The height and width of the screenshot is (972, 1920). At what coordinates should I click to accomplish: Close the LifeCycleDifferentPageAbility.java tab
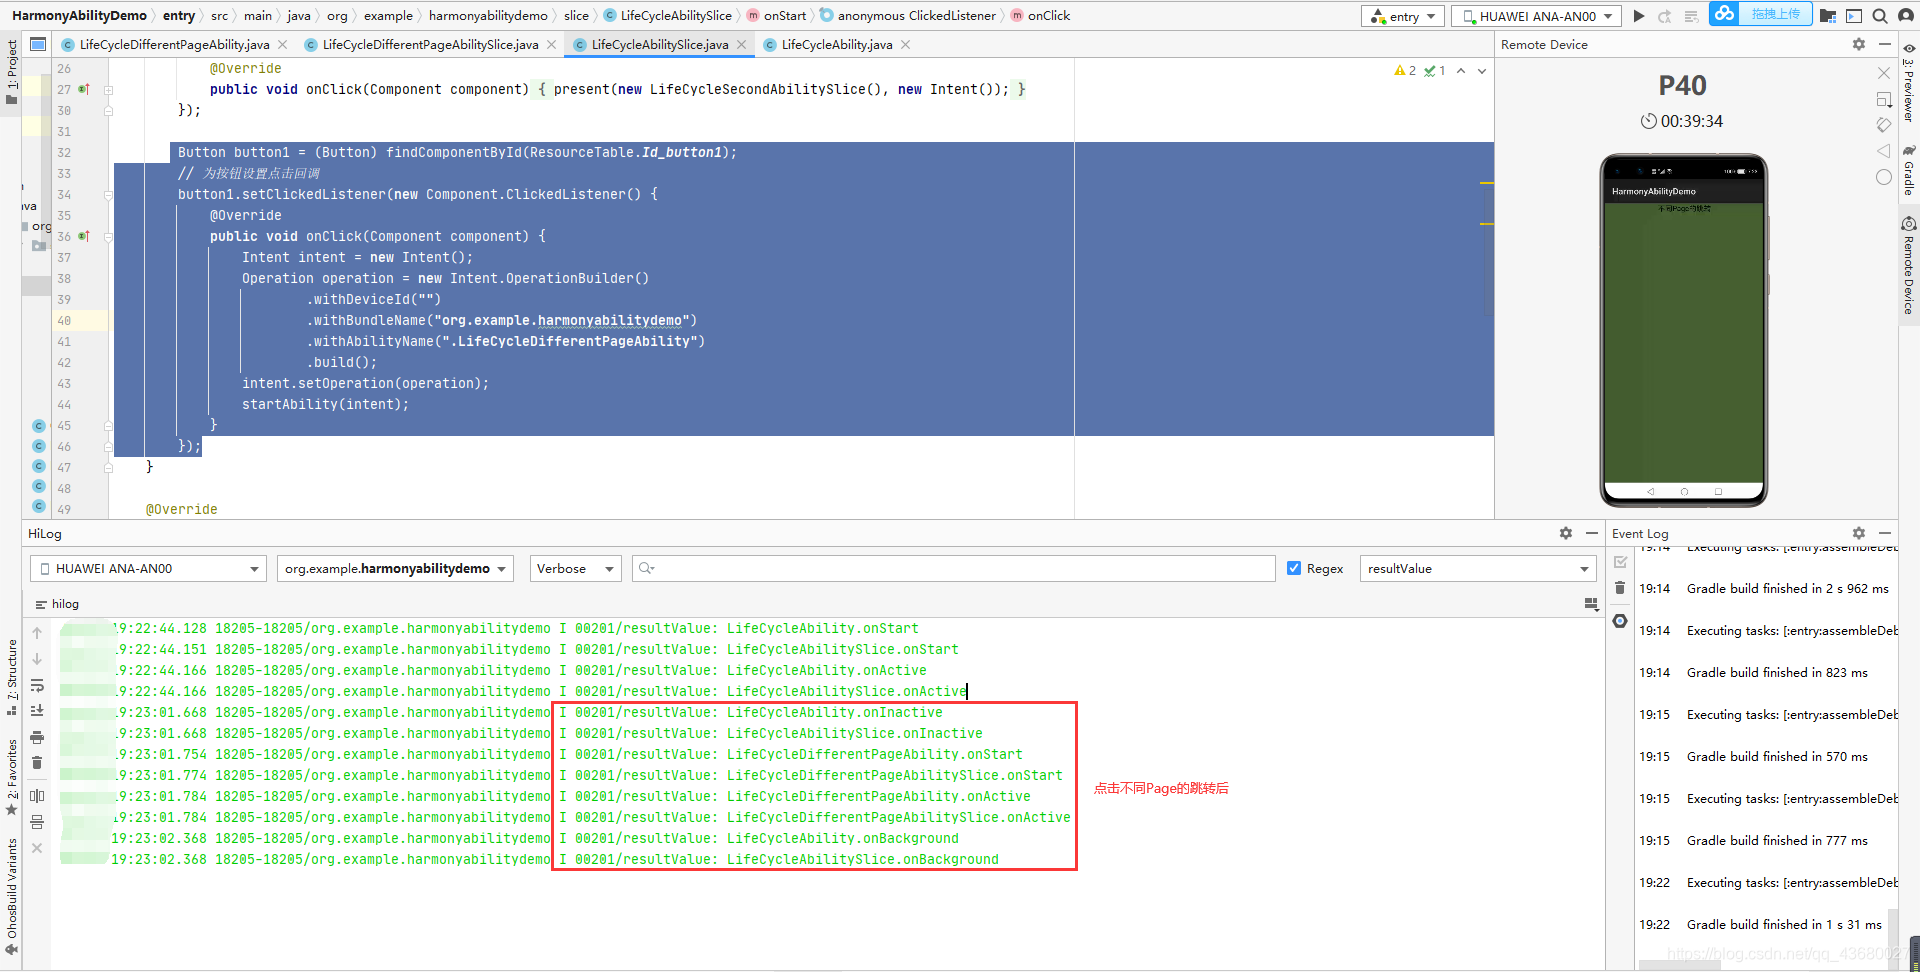point(283,45)
